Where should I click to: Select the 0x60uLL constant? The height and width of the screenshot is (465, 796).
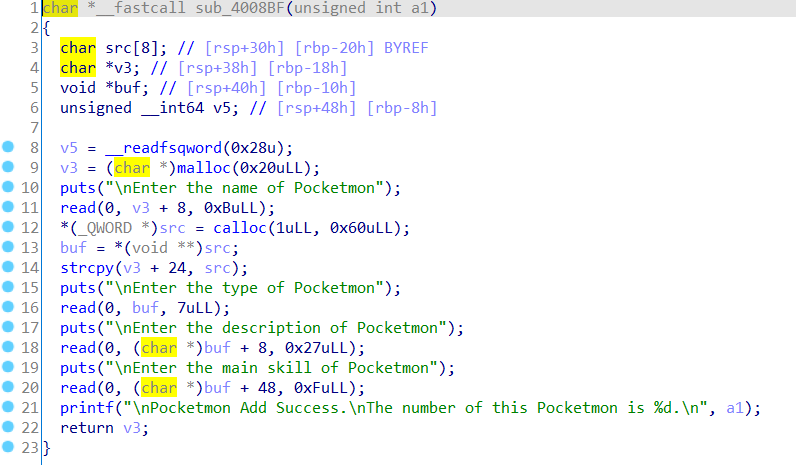pyautogui.click(x=361, y=228)
